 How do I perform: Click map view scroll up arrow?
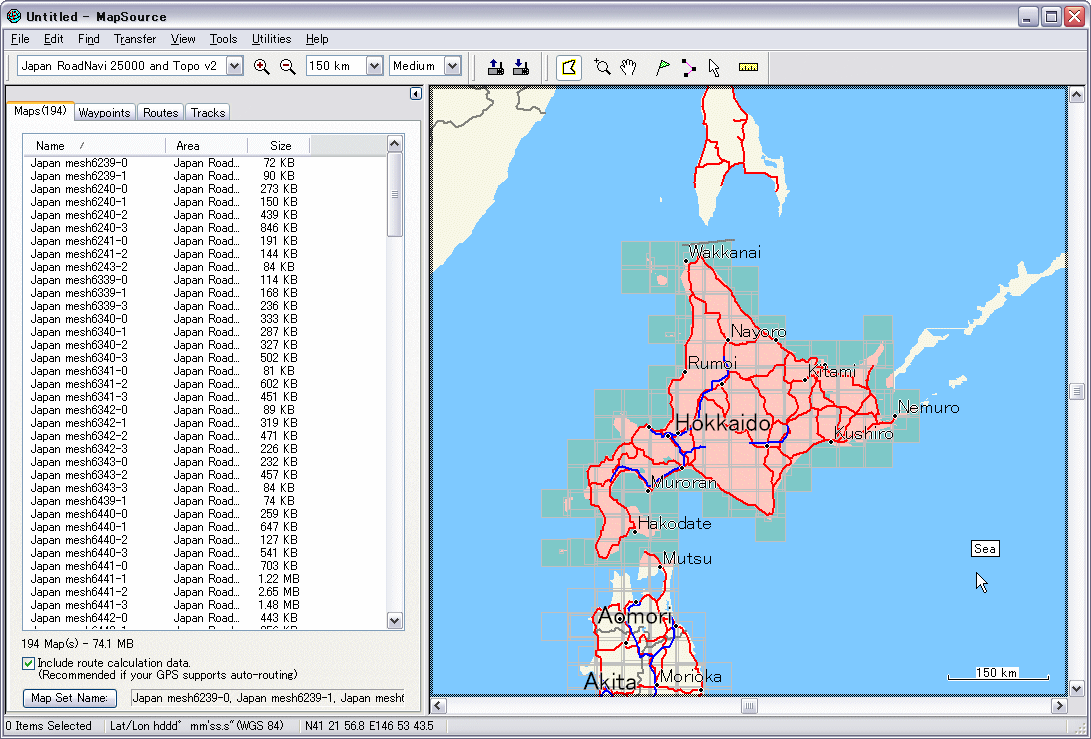pyautogui.click(x=1076, y=94)
